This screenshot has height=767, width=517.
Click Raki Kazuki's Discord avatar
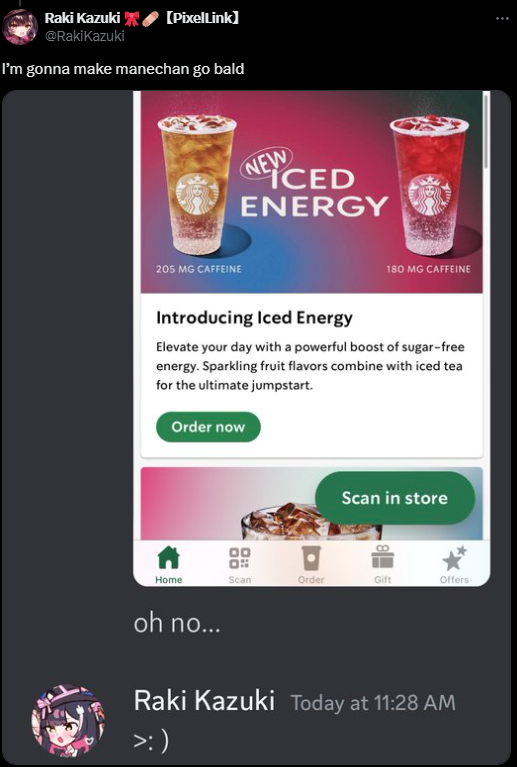tap(68, 720)
